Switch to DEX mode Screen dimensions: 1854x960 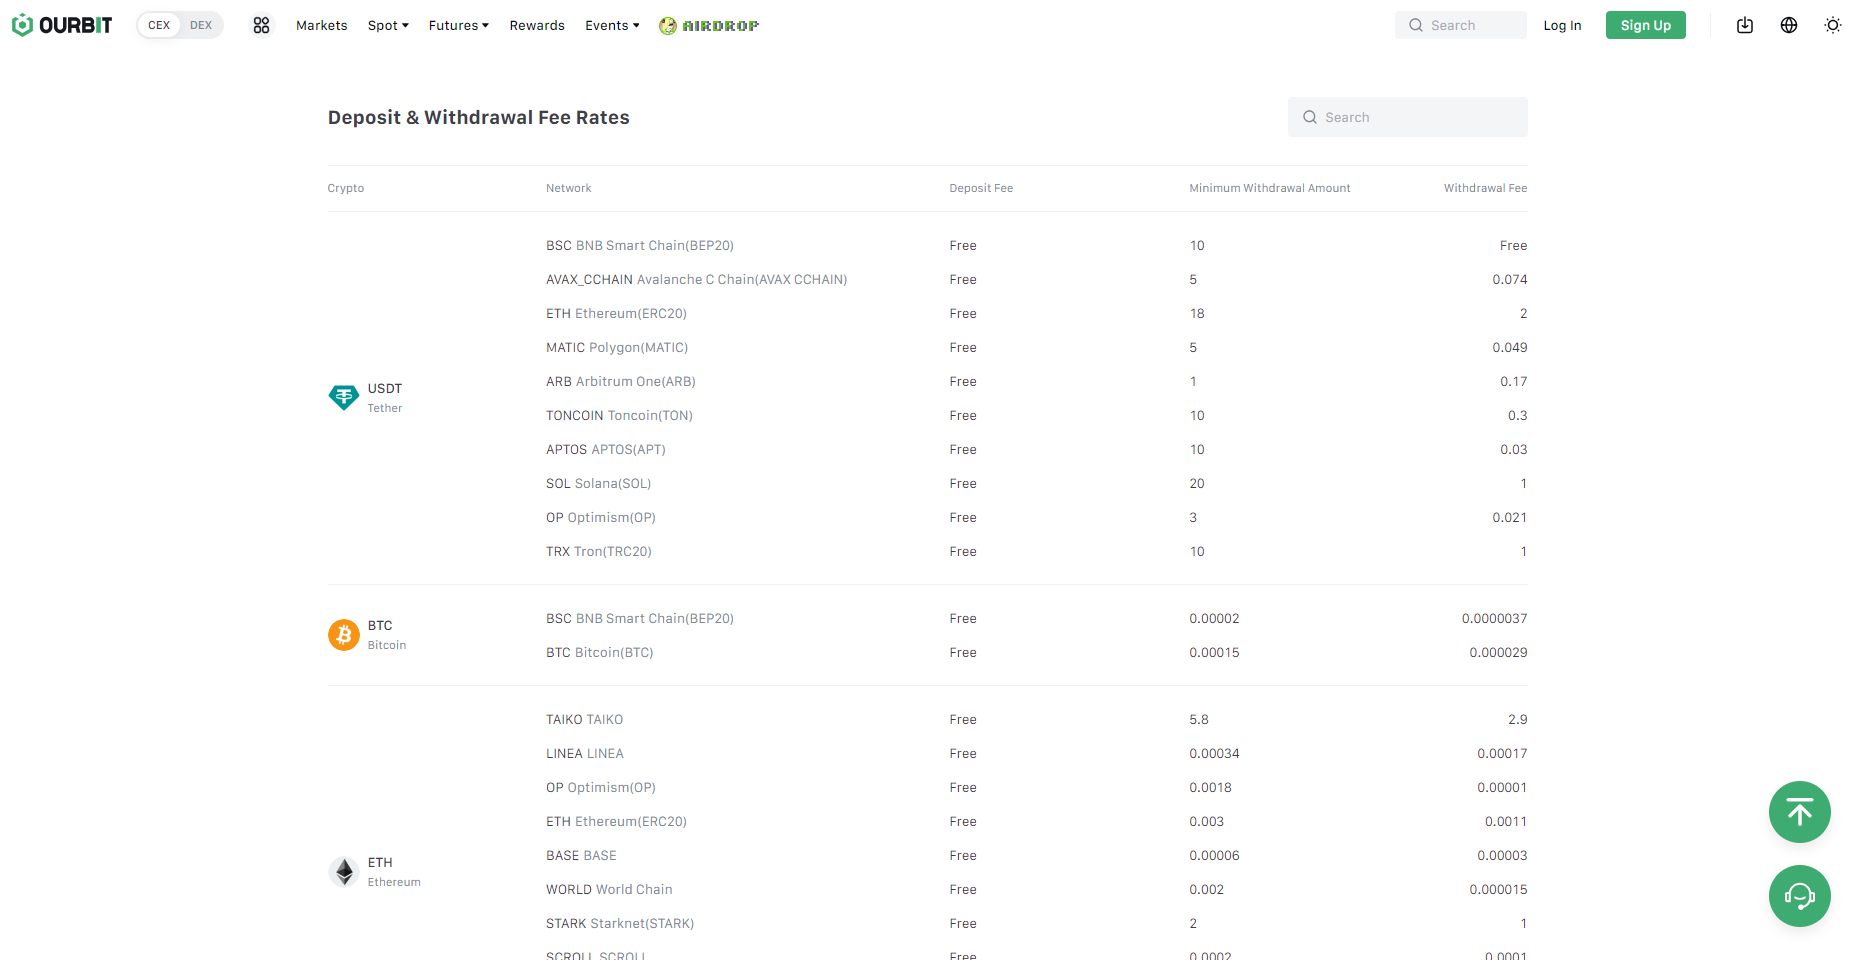(201, 25)
